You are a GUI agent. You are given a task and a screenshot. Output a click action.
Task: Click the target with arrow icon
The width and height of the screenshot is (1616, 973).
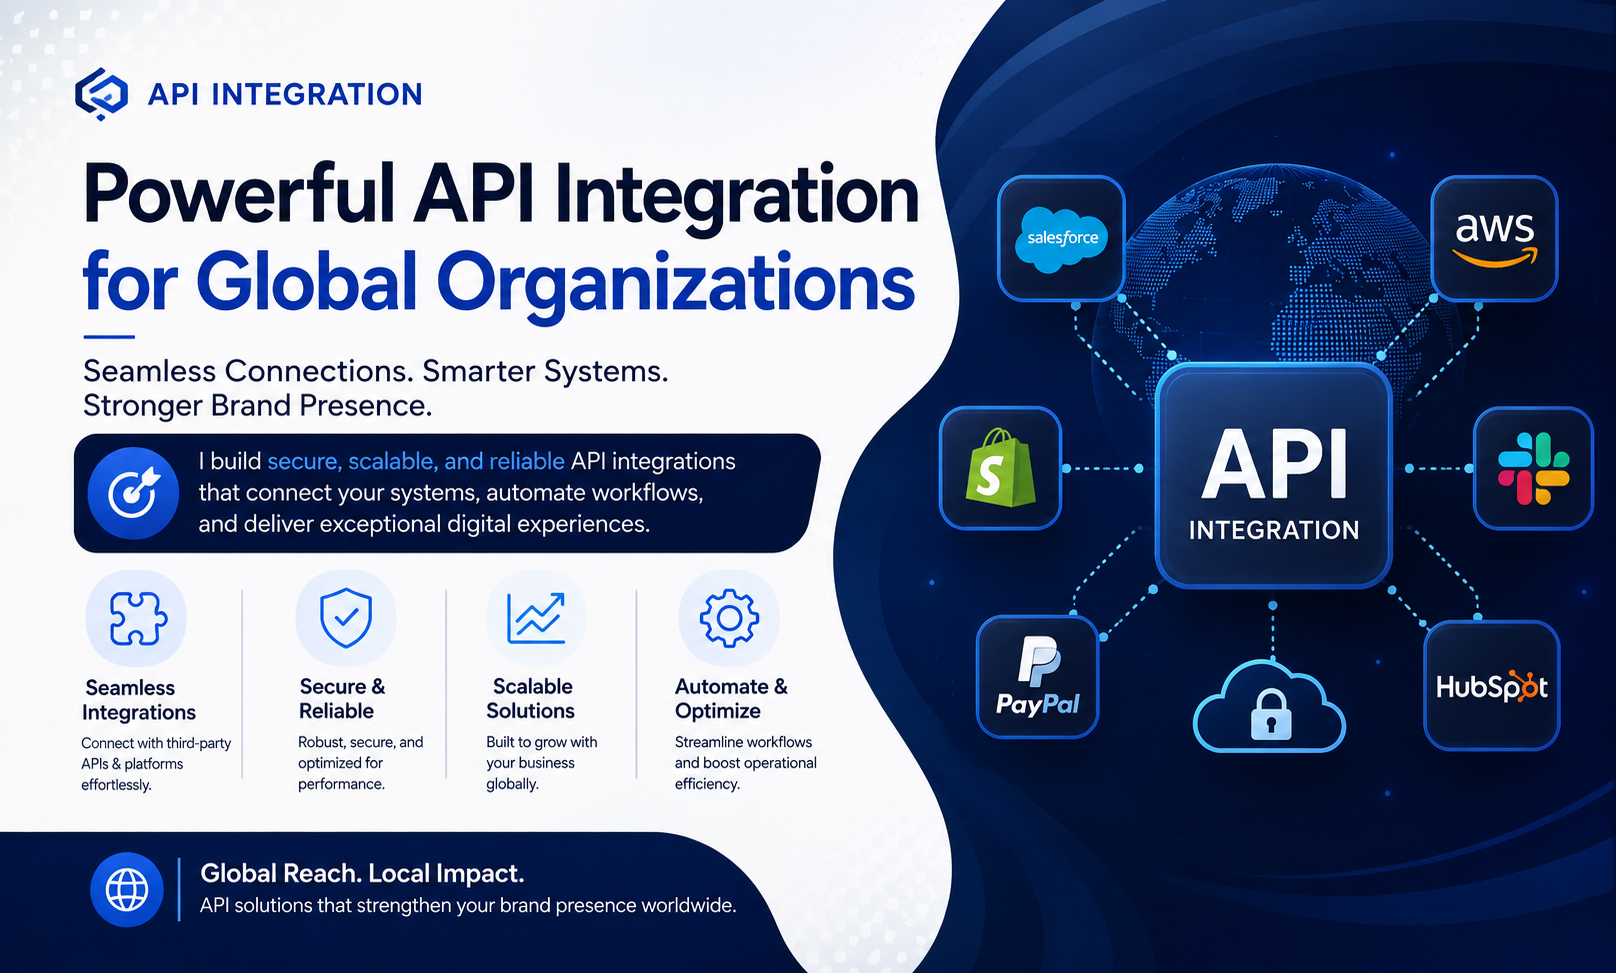133,493
